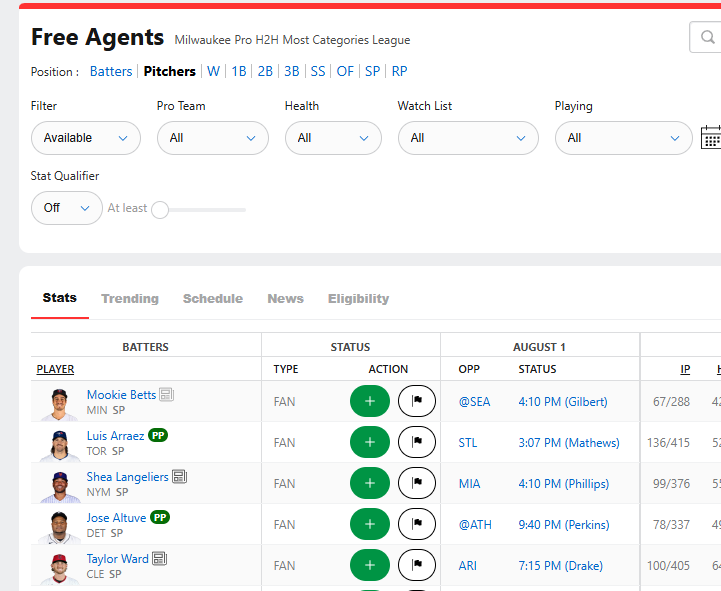Open the 7:15 PM (Drake) game link

[x=561, y=565]
